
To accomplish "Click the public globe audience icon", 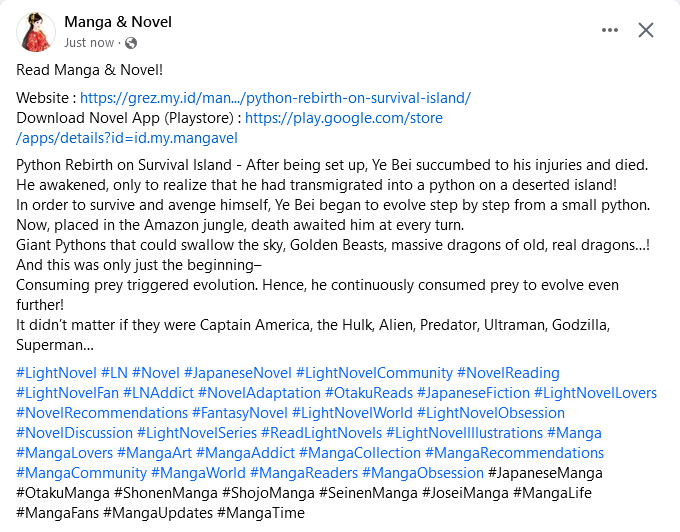I will tap(131, 43).
